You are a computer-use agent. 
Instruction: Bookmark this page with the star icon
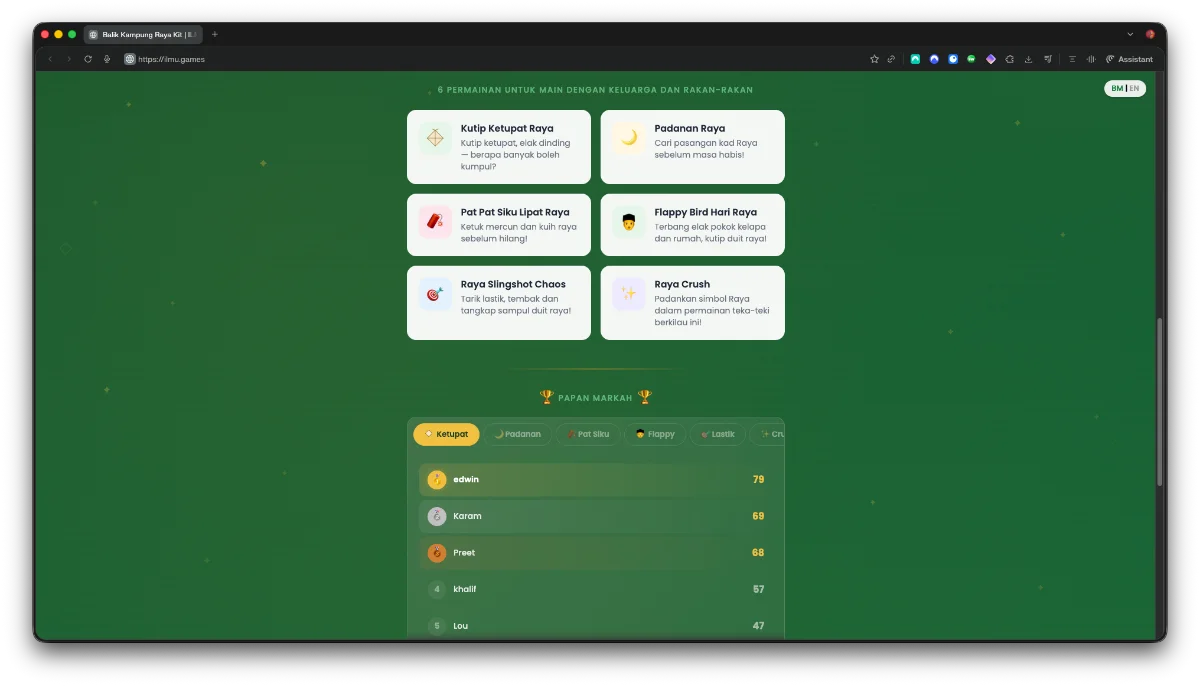click(875, 59)
